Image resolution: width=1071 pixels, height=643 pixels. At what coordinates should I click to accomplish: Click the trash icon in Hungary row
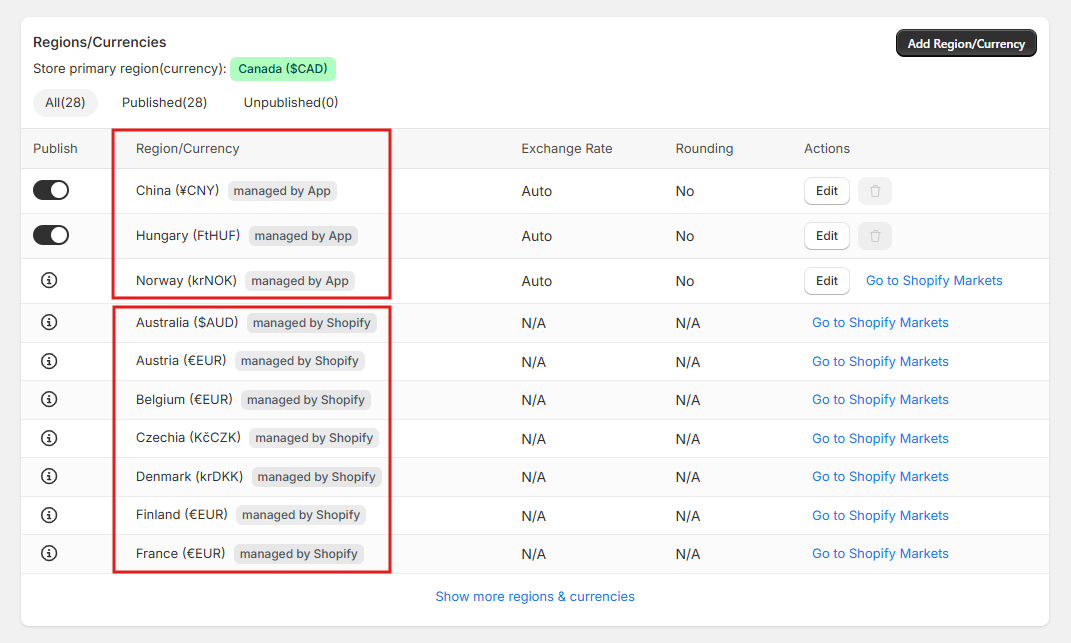point(874,236)
